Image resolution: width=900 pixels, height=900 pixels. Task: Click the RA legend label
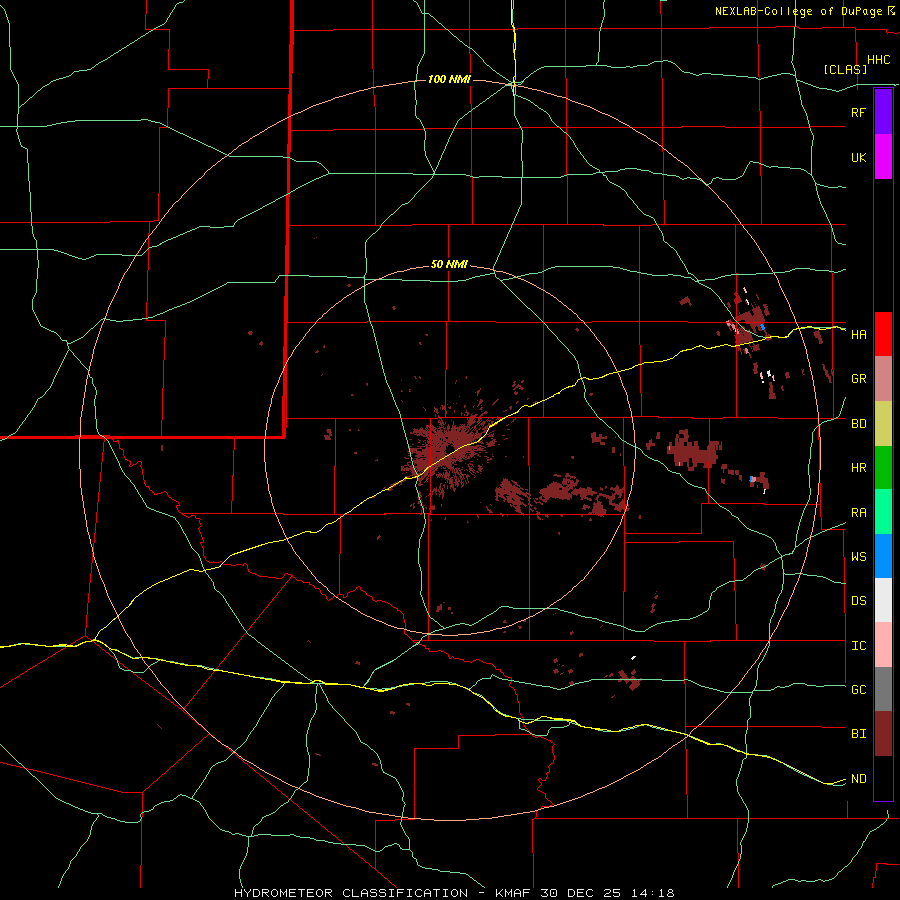click(x=858, y=513)
